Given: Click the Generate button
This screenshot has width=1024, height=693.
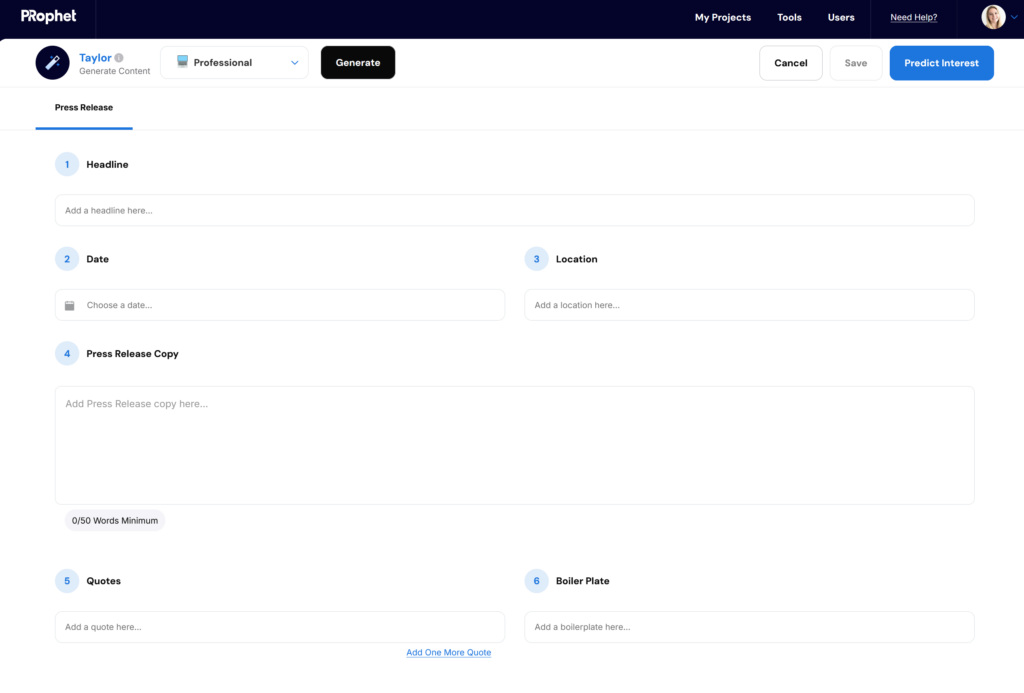Looking at the screenshot, I should coord(358,63).
